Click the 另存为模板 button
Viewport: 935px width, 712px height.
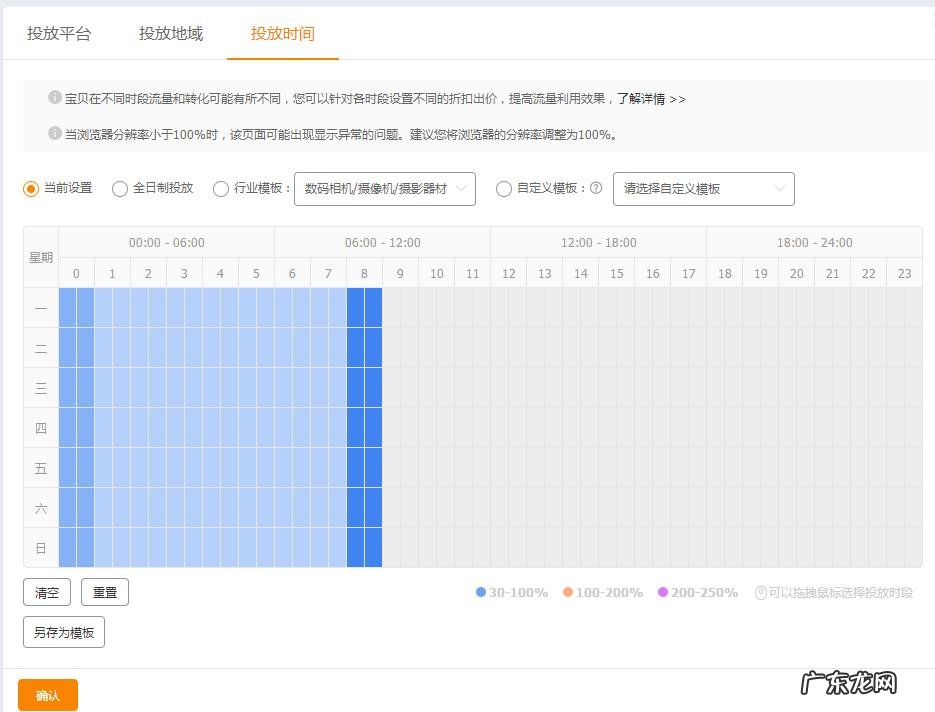tap(63, 631)
